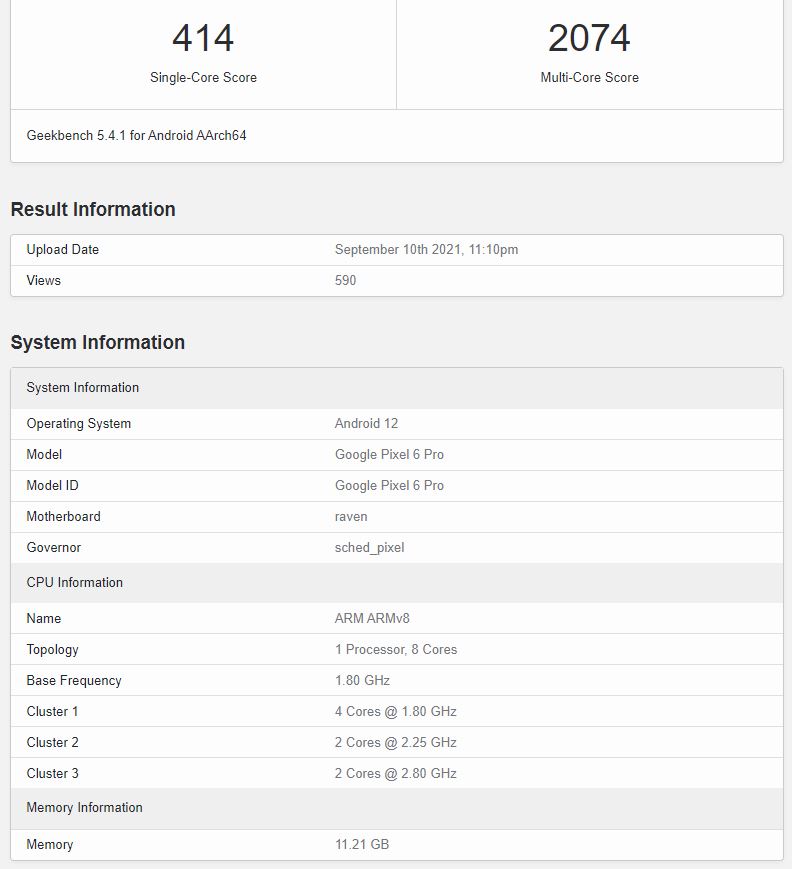Image resolution: width=792 pixels, height=869 pixels.
Task: Click the 414 single-core score number
Action: coord(203,38)
